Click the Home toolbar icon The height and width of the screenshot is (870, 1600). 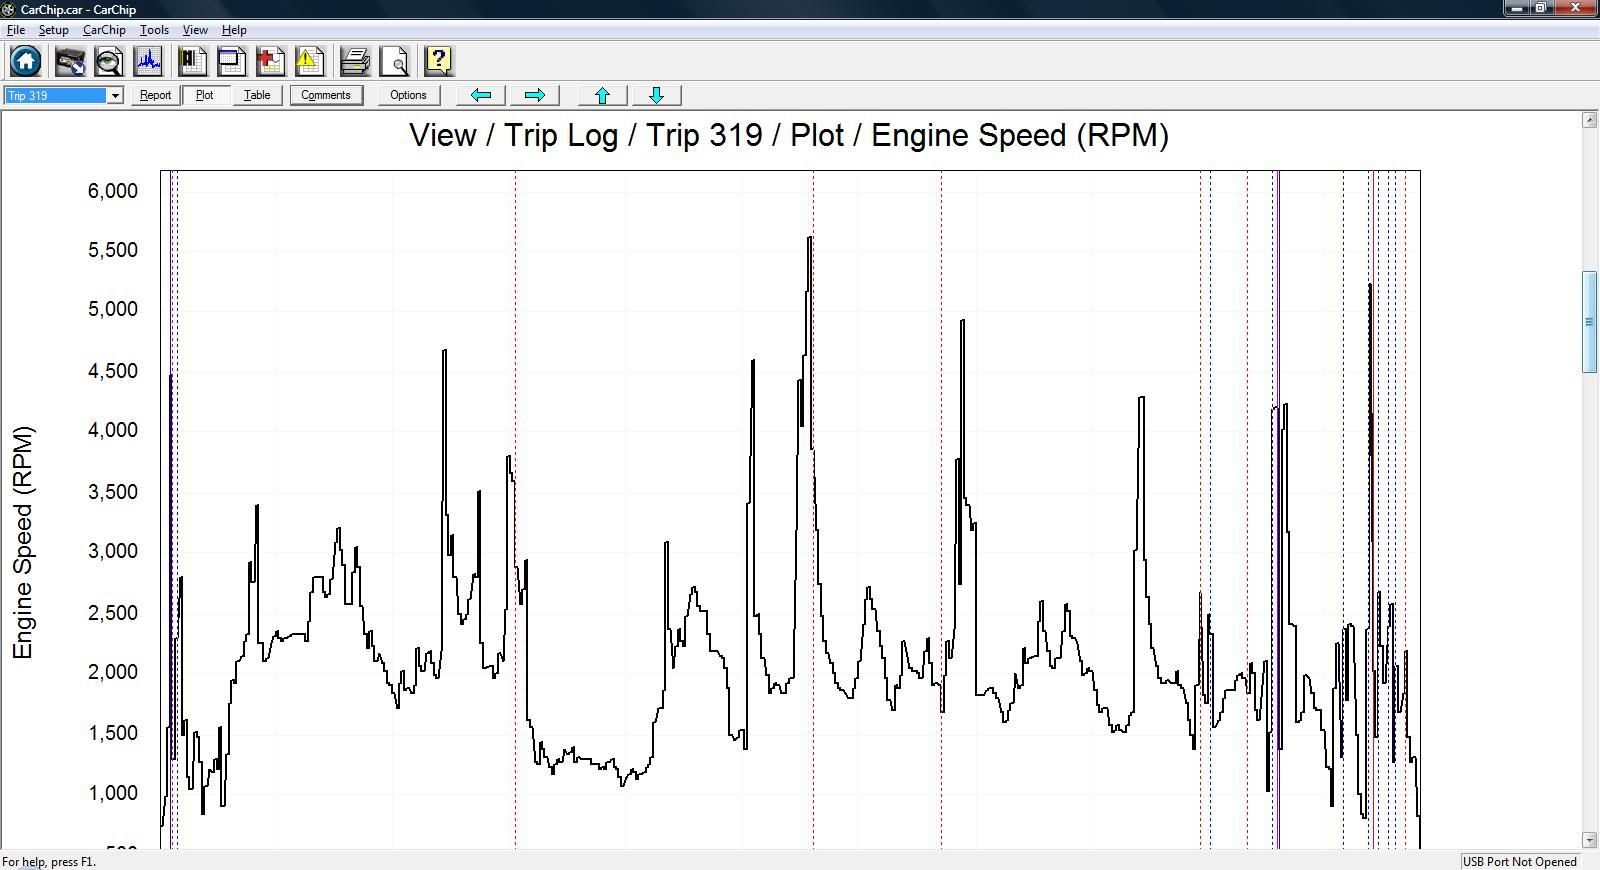(26, 62)
